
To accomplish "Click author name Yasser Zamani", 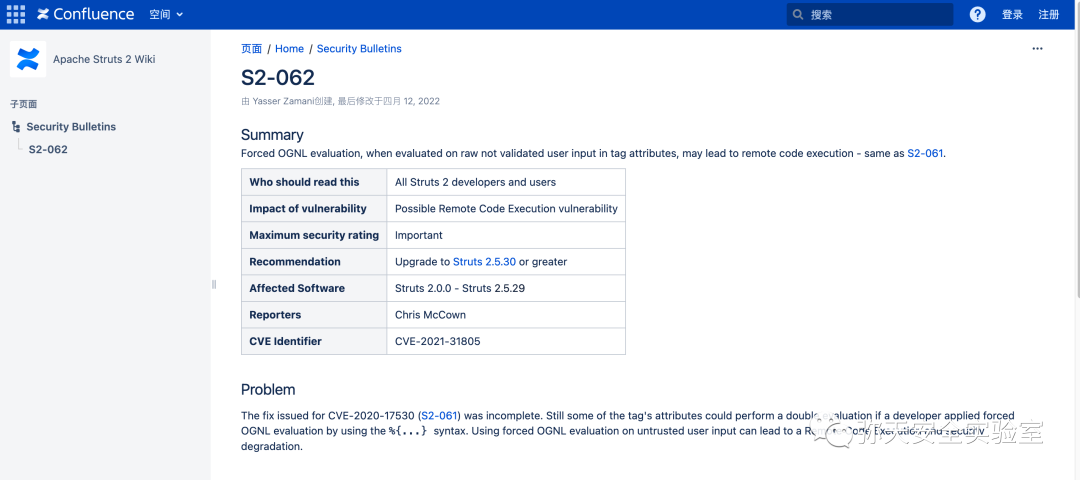I will click(284, 101).
